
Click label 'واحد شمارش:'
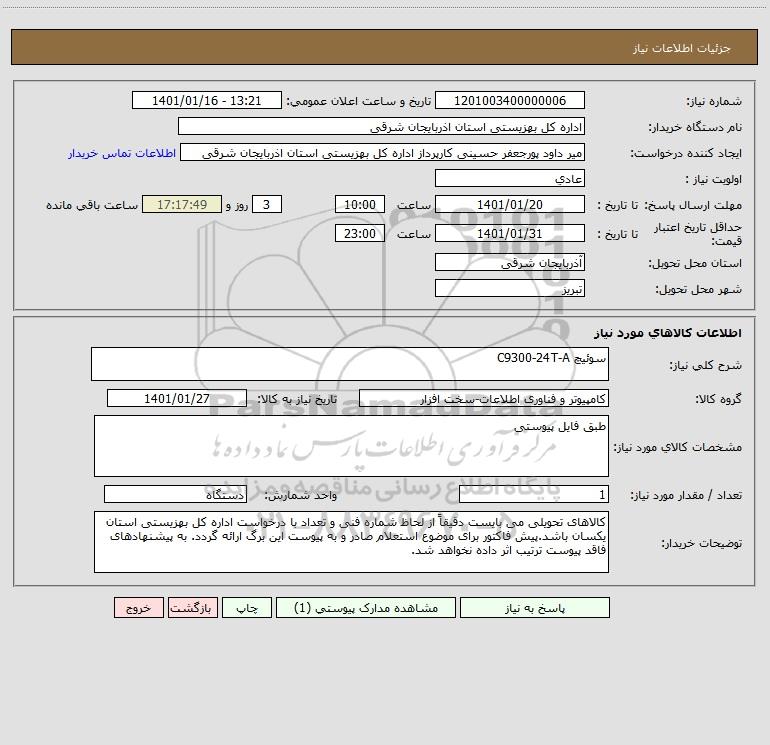click(x=301, y=496)
